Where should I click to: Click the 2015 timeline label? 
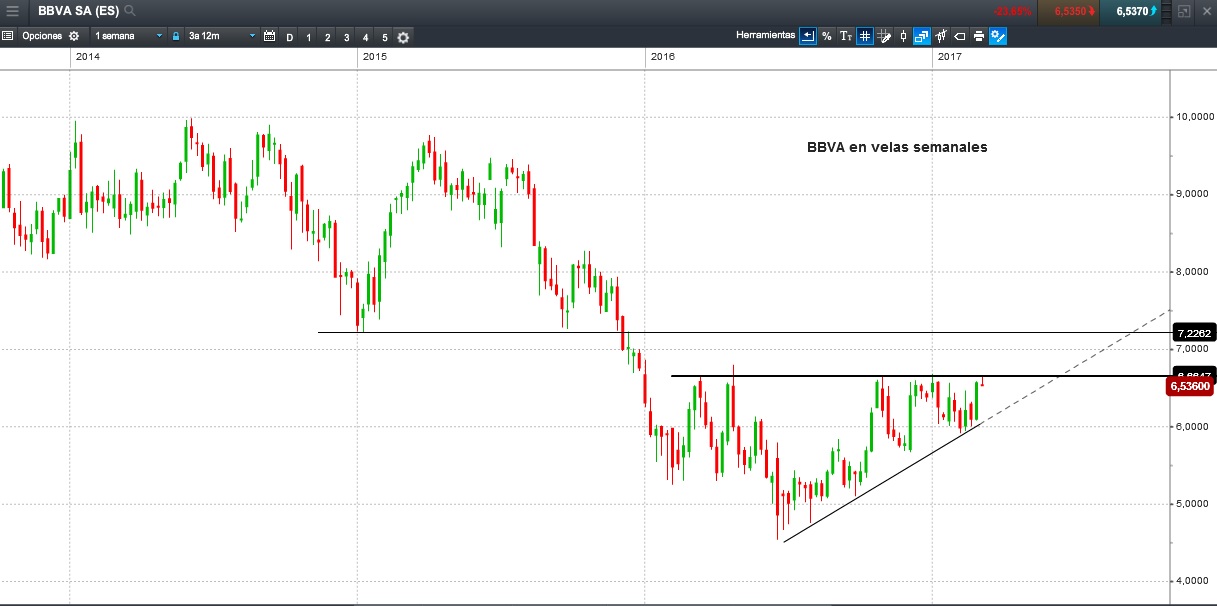[x=375, y=57]
